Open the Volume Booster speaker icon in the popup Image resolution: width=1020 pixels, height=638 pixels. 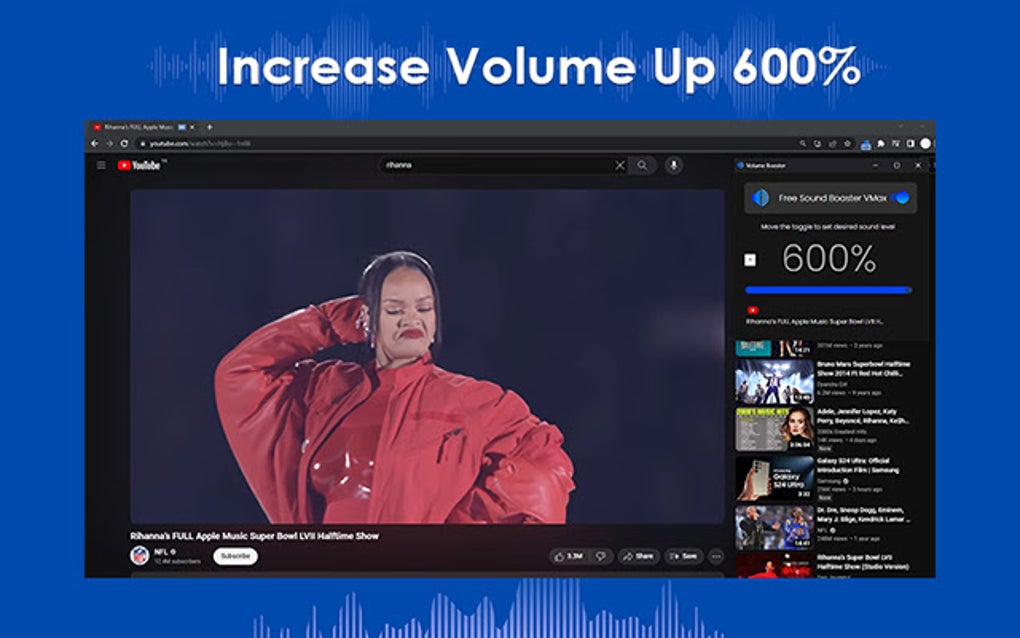(x=760, y=197)
